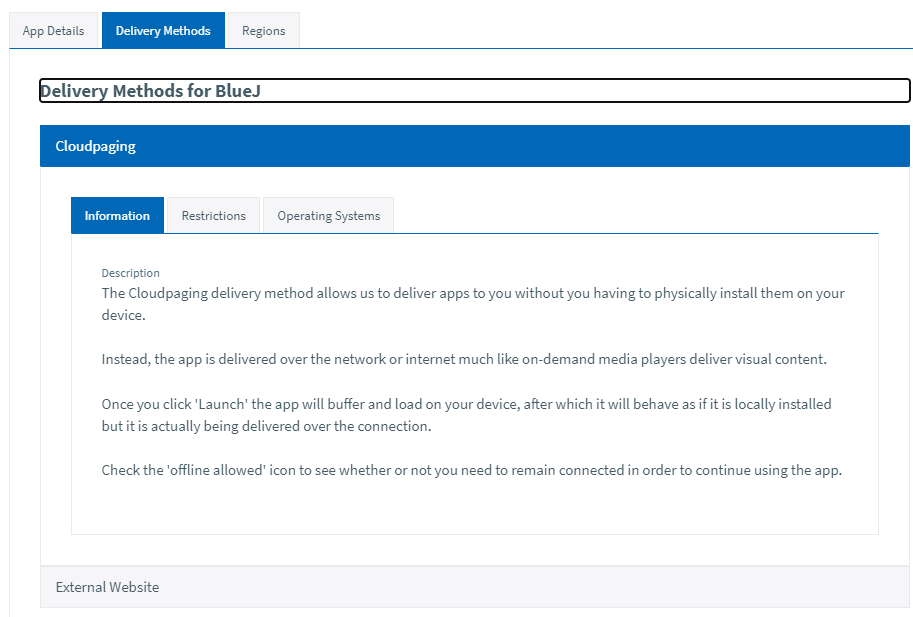Click the sentence starting 'Check the offline allowed'
The image size is (913, 617).
pyautogui.click(x=472, y=470)
